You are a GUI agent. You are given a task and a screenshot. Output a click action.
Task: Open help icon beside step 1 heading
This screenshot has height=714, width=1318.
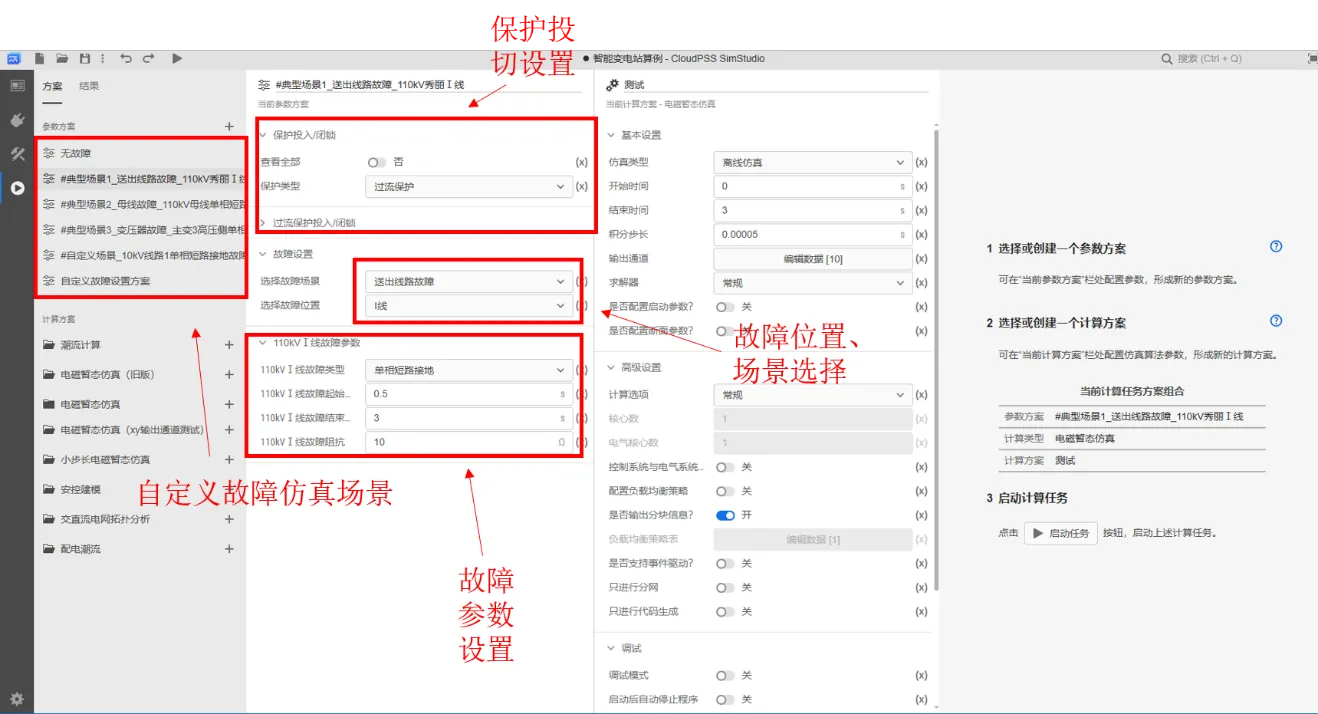(x=1275, y=247)
